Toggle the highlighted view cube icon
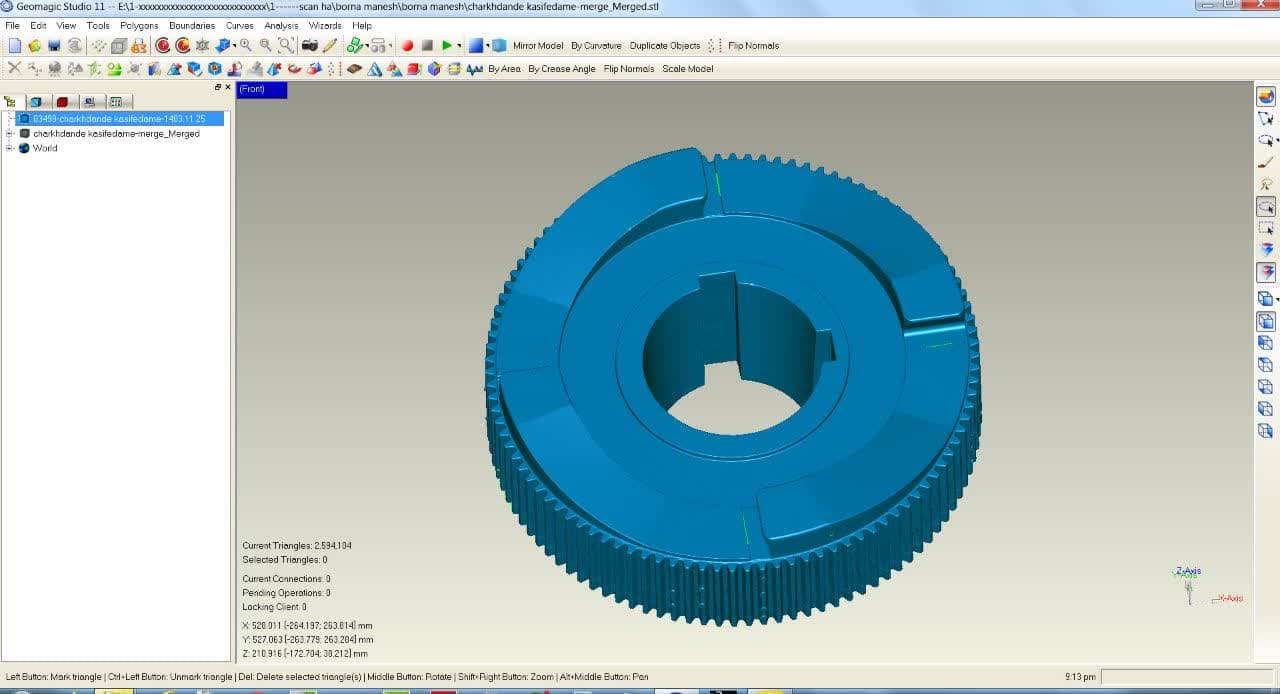 click(1265, 321)
